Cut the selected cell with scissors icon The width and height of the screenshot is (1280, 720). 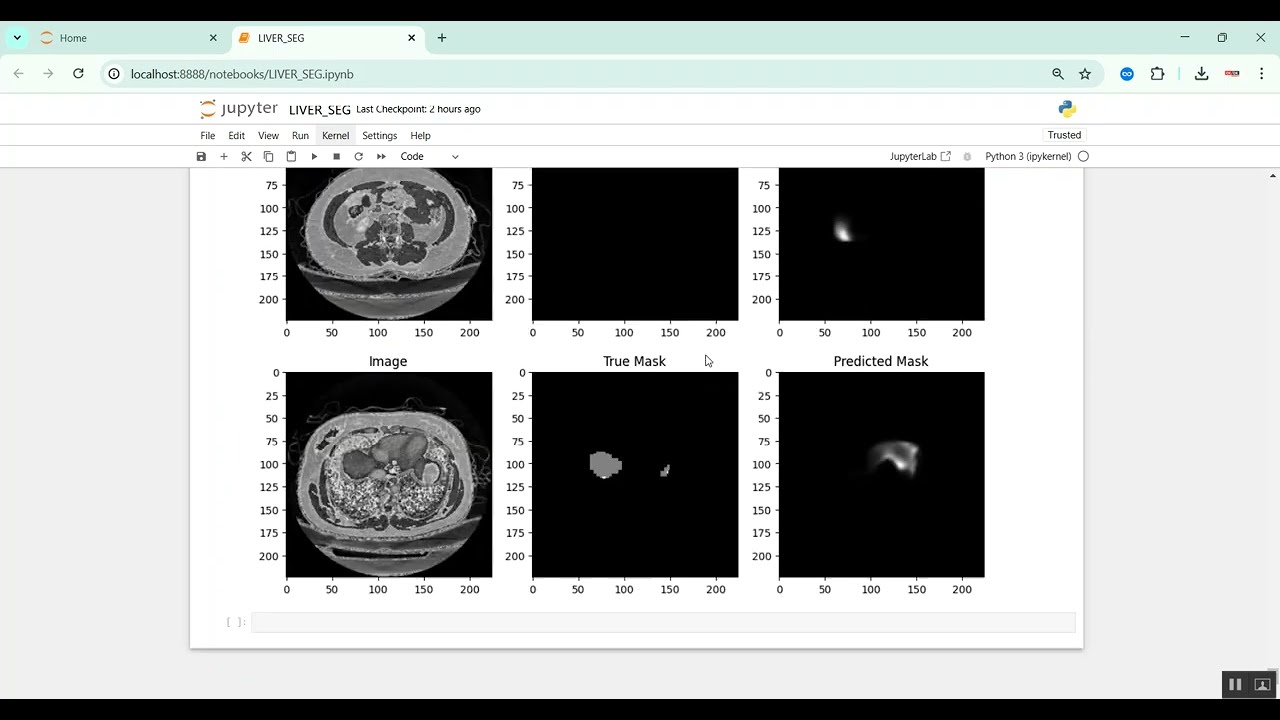(246, 156)
